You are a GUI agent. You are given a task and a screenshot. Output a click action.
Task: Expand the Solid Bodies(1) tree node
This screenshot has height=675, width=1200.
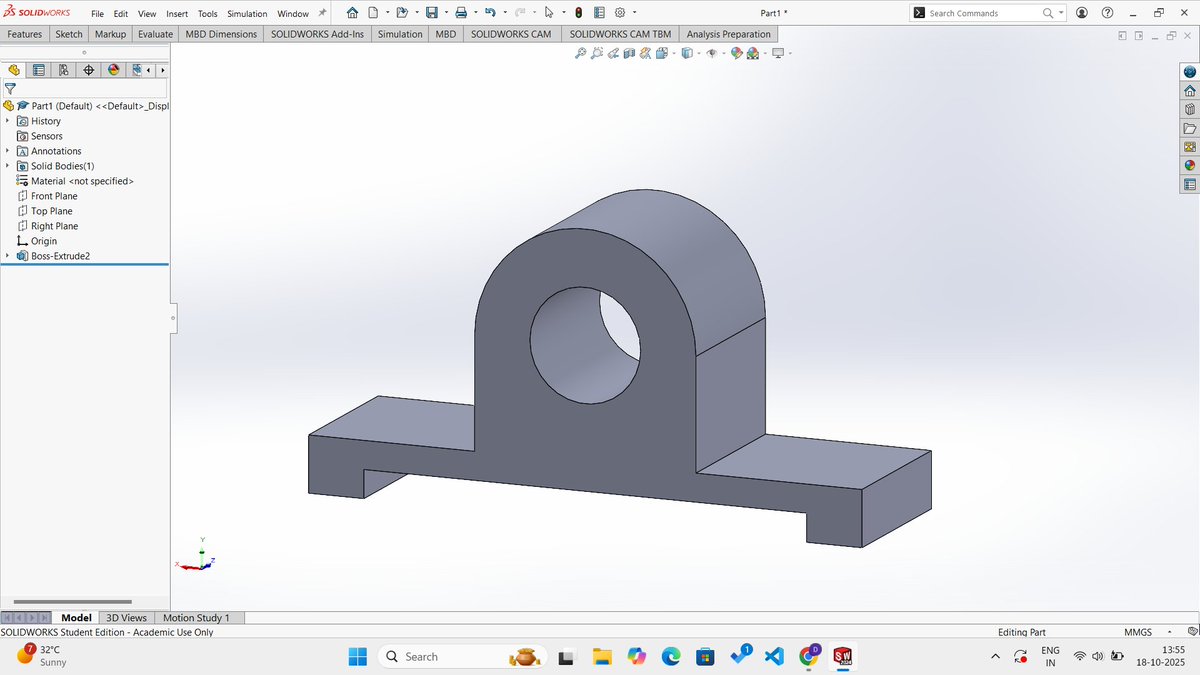point(8,166)
